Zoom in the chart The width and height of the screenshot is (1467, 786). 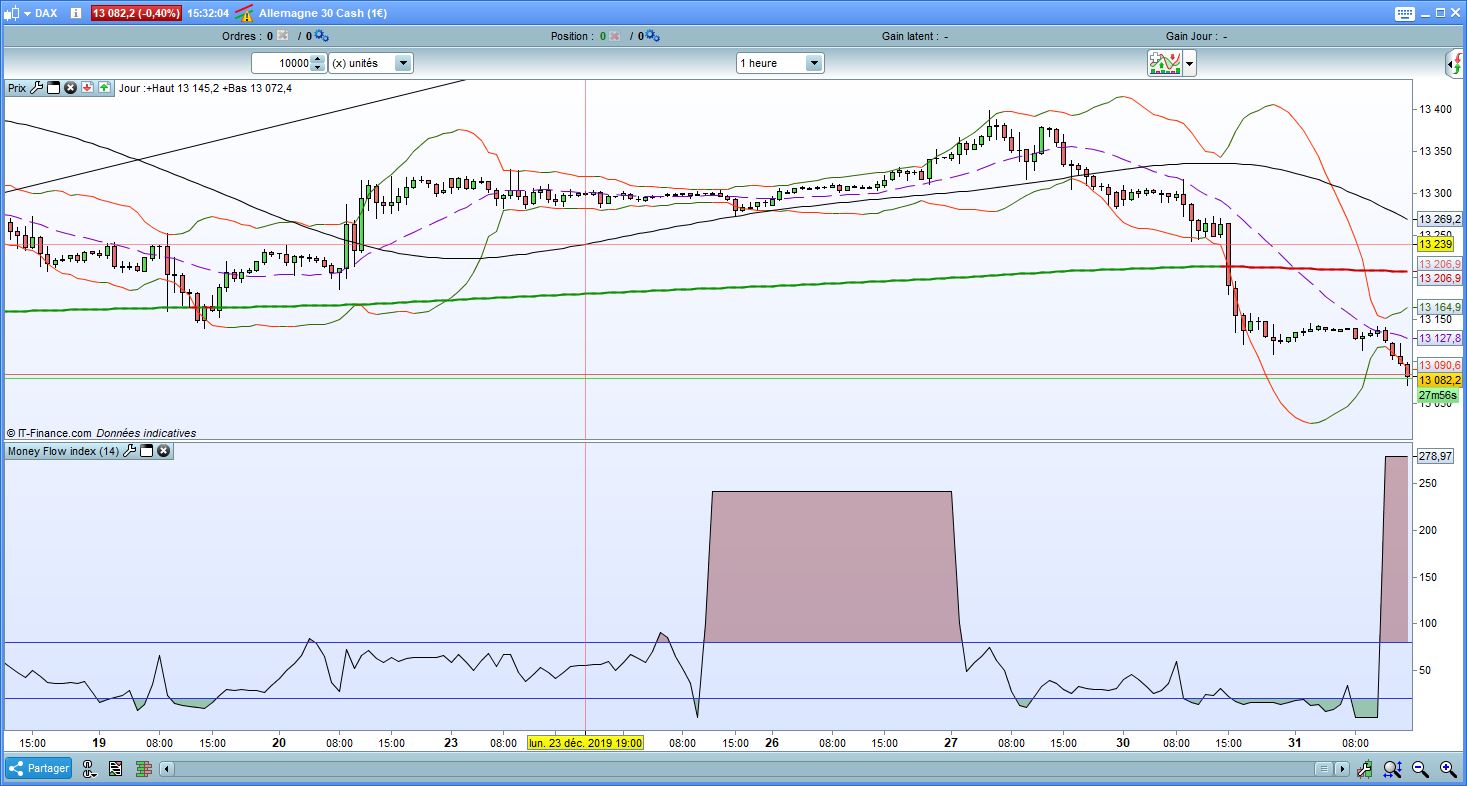coord(1447,768)
